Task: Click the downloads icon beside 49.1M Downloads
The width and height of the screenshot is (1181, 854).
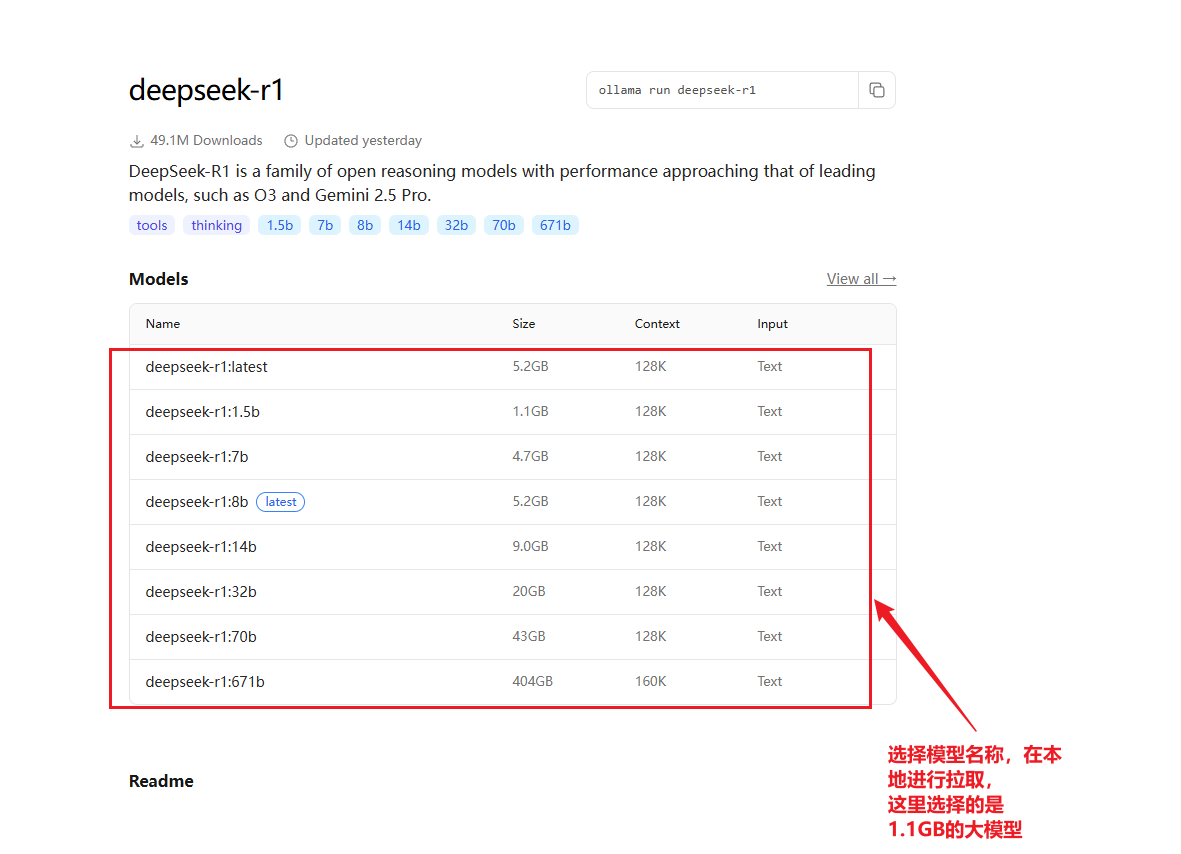Action: [137, 141]
